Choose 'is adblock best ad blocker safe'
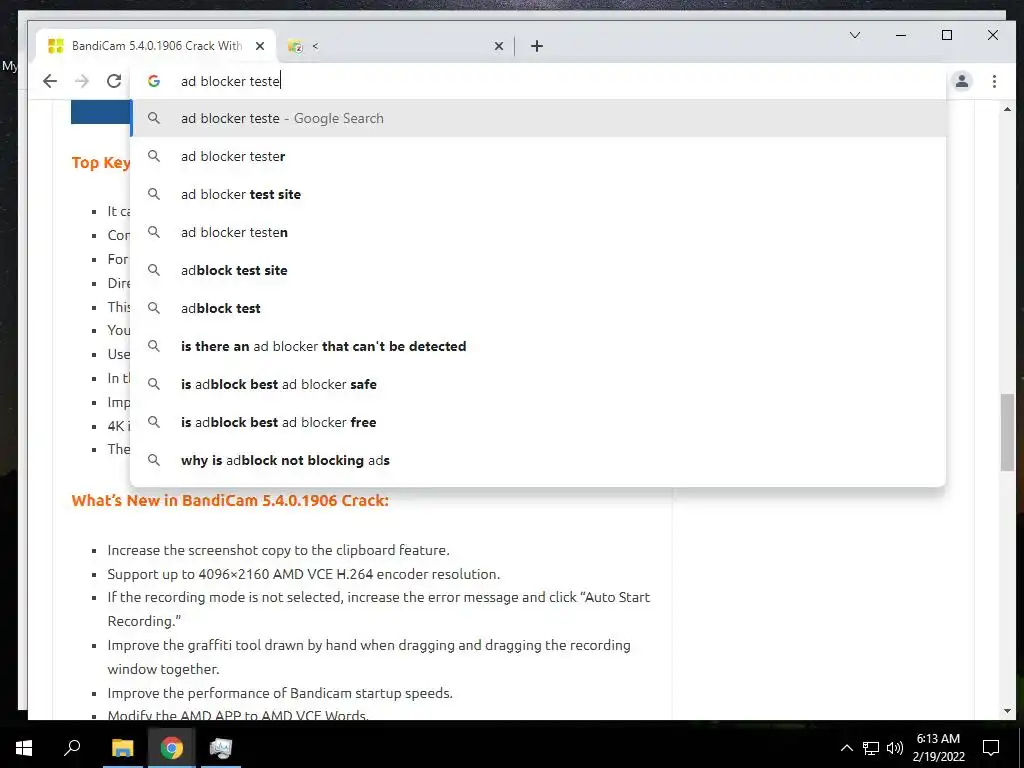1024x768 pixels. (538, 384)
